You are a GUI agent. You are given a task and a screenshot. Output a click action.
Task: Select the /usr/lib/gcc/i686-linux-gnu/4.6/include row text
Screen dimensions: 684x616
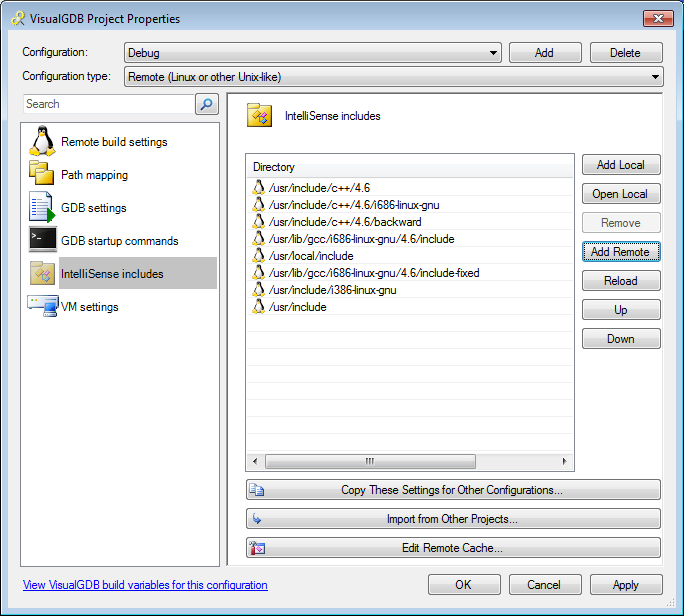(362, 239)
